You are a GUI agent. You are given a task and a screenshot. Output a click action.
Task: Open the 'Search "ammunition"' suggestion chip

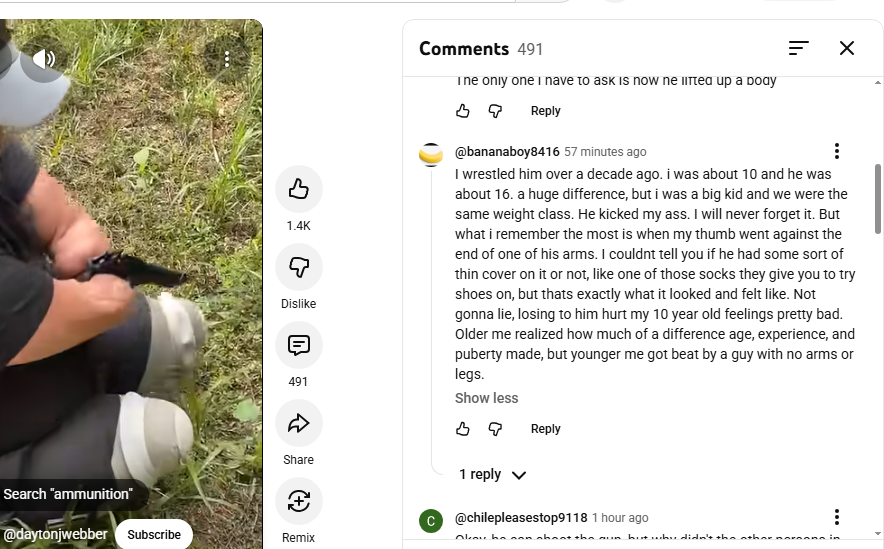pyautogui.click(x=68, y=494)
